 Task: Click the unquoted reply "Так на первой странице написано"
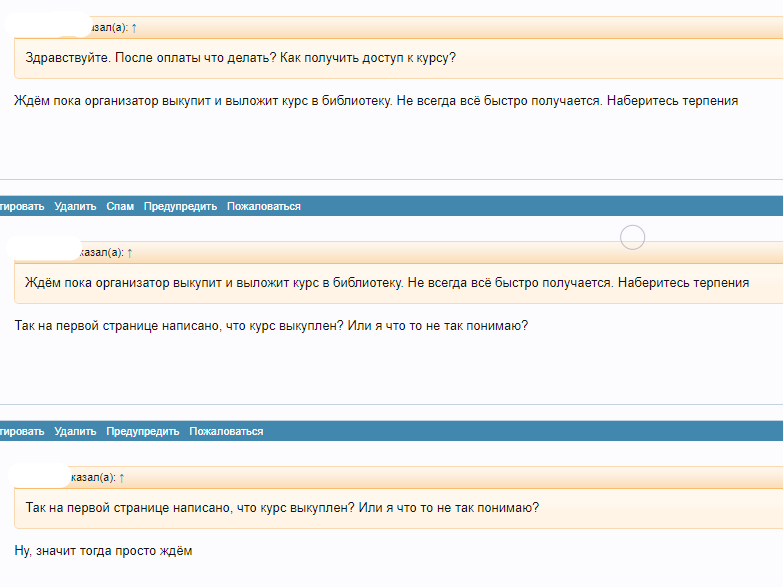272,326
